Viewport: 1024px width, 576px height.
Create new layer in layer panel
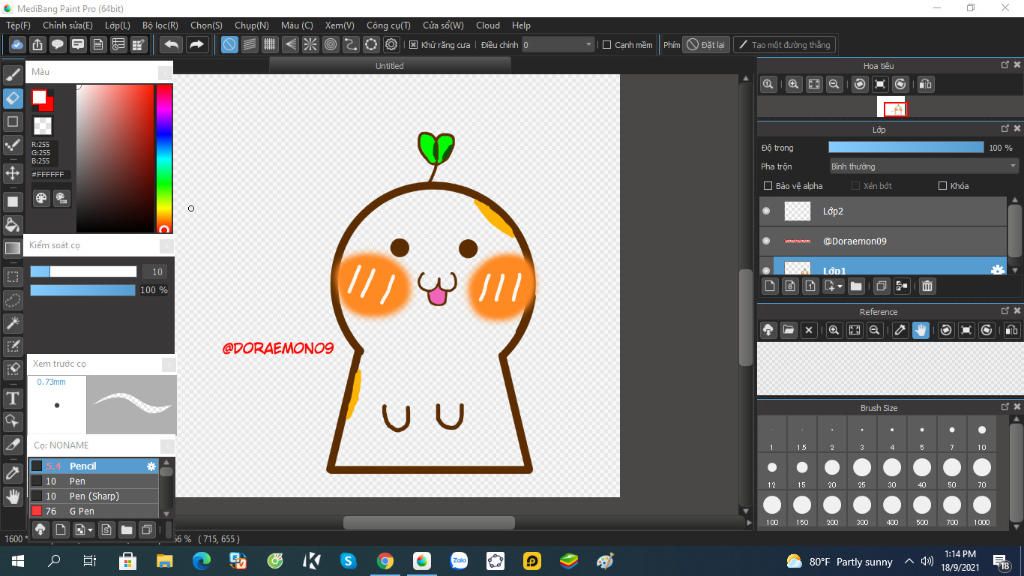pyautogui.click(x=770, y=286)
